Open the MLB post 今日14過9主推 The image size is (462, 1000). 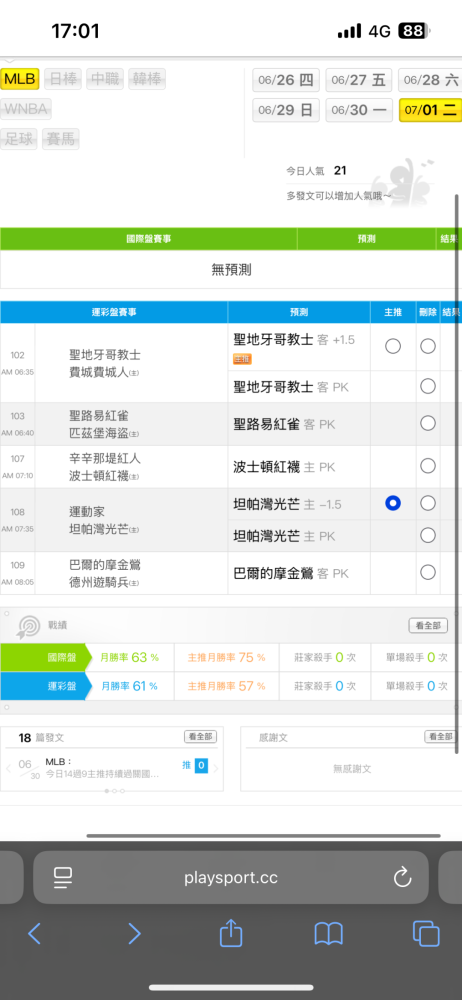(x=102, y=768)
